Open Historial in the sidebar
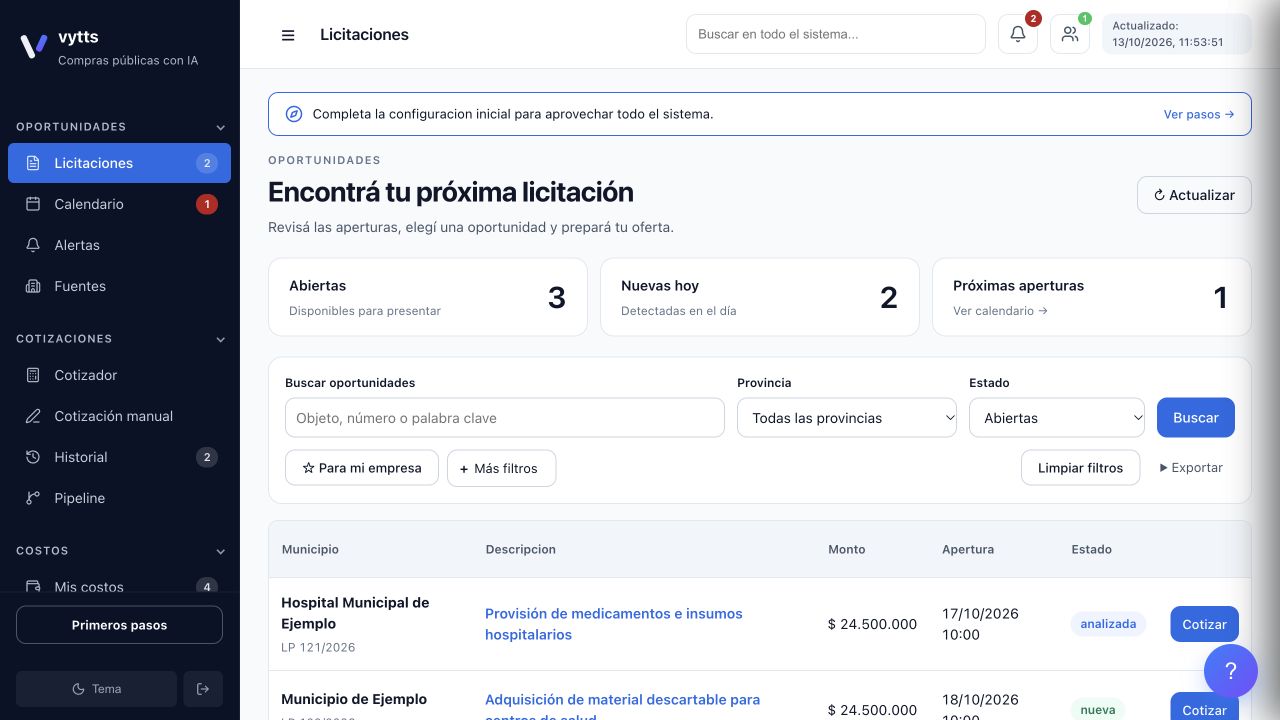Image resolution: width=1280 pixels, height=720 pixels. pyautogui.click(x=119, y=457)
